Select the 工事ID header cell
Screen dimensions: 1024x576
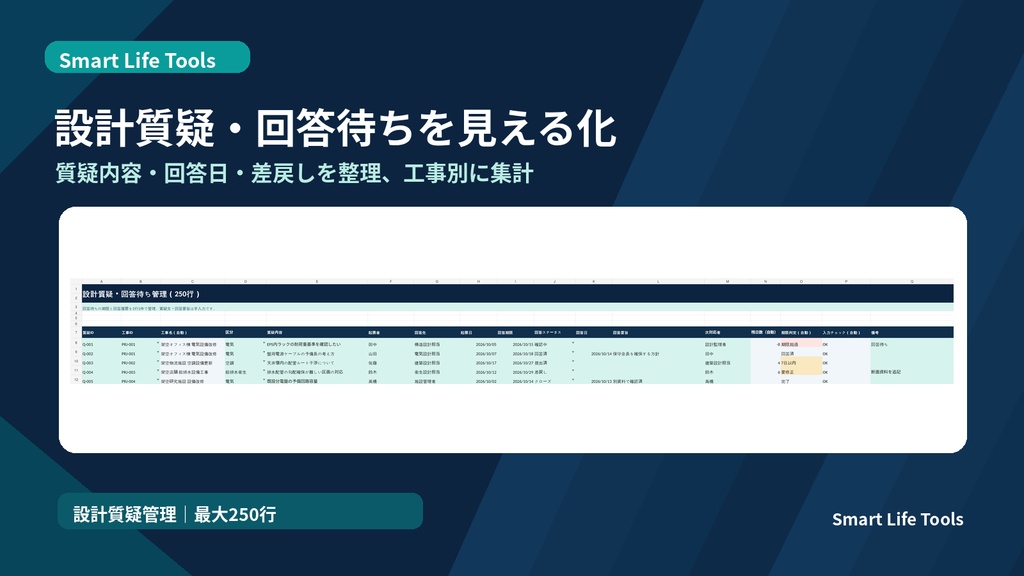[140, 332]
